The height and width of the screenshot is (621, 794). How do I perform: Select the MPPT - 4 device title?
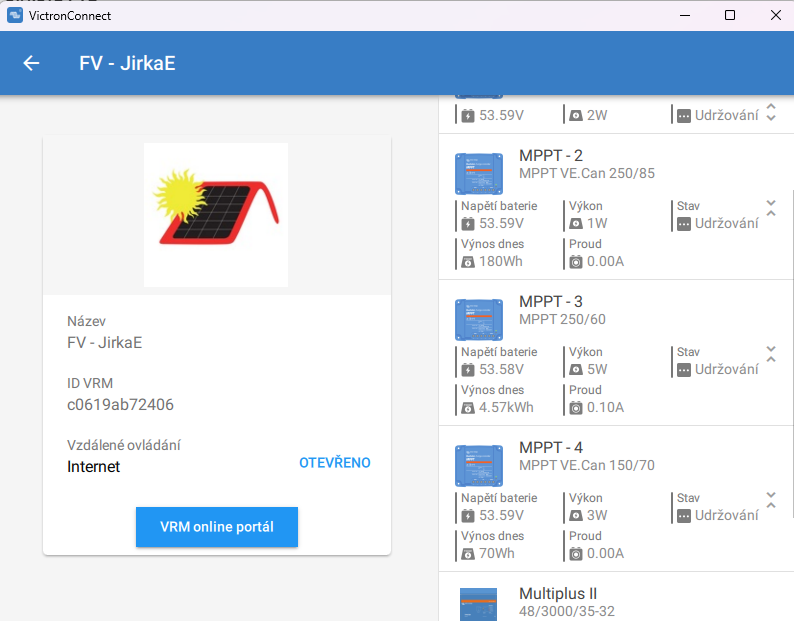point(550,447)
